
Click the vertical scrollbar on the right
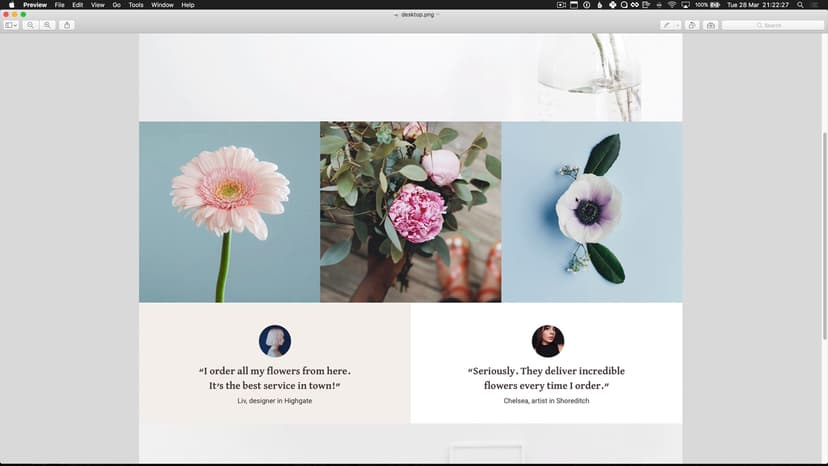tap(823, 200)
